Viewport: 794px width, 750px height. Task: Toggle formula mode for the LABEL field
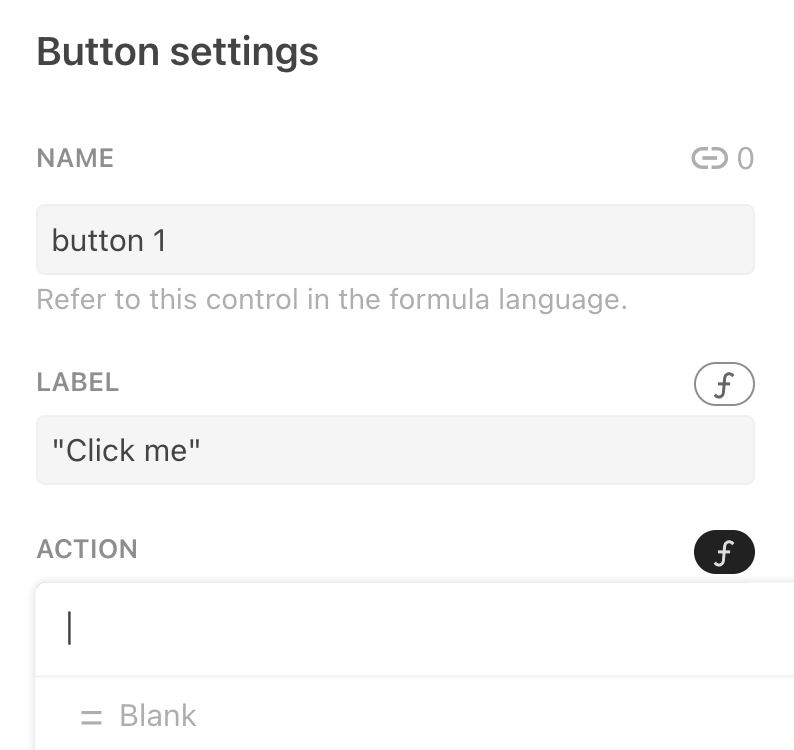coord(724,385)
